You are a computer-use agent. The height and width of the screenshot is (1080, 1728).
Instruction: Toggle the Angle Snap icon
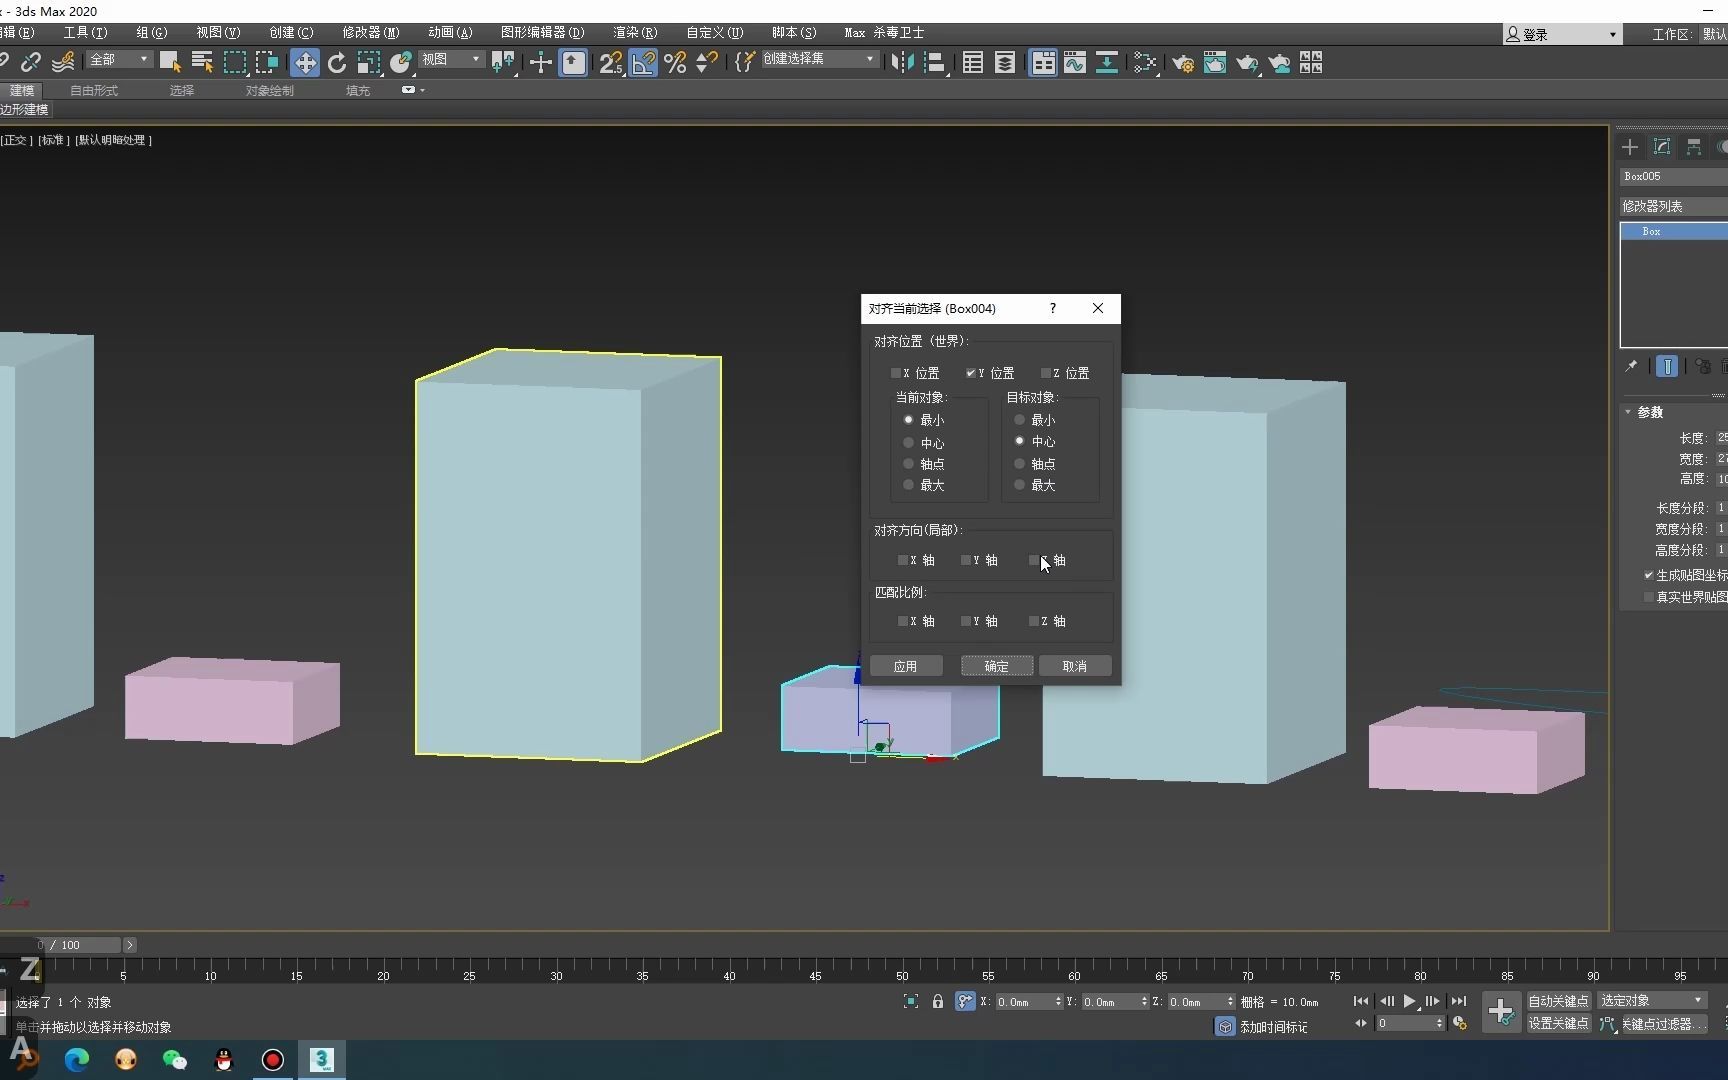click(643, 63)
